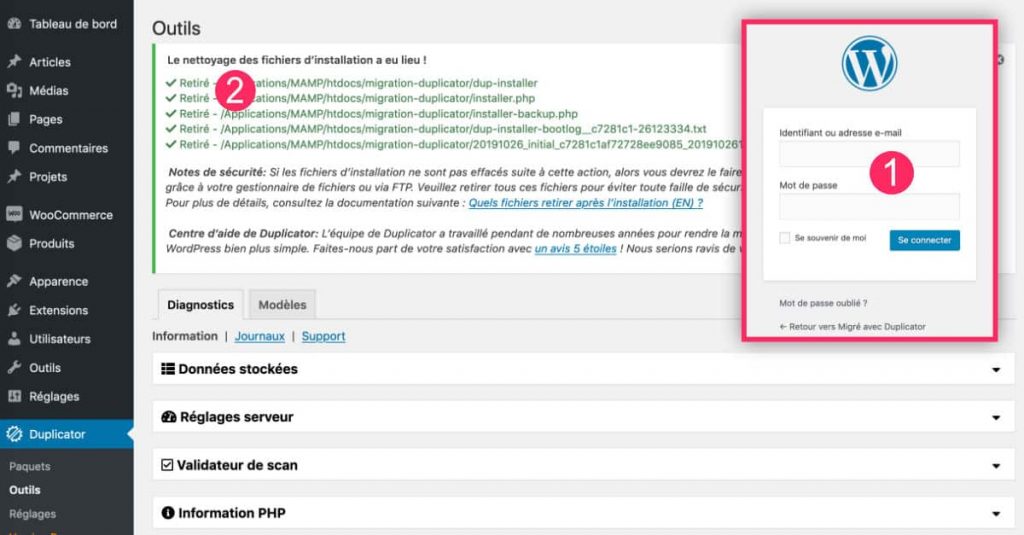Viewport: 1024px width, 535px height.
Task: Click the Identifiant ou adresse e-mail field
Action: (869, 154)
